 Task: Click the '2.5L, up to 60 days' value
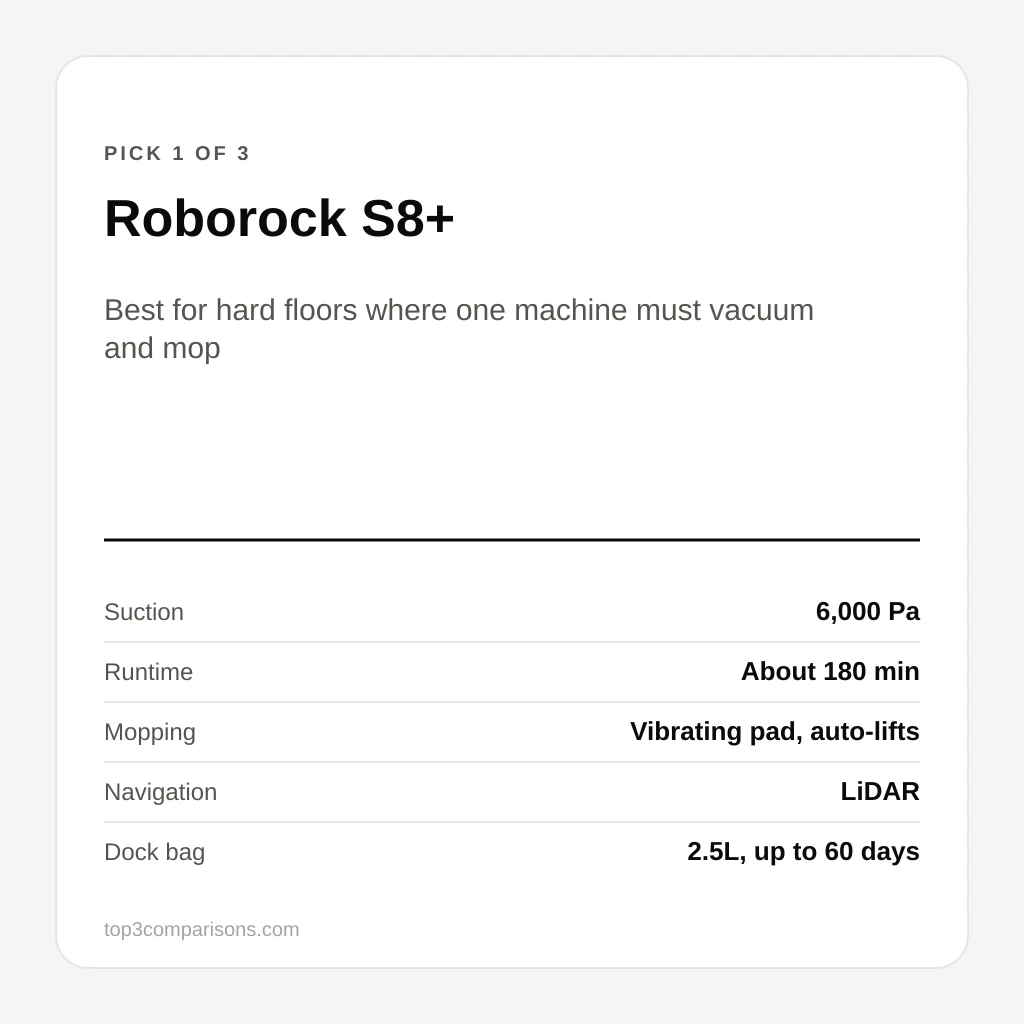[803, 852]
